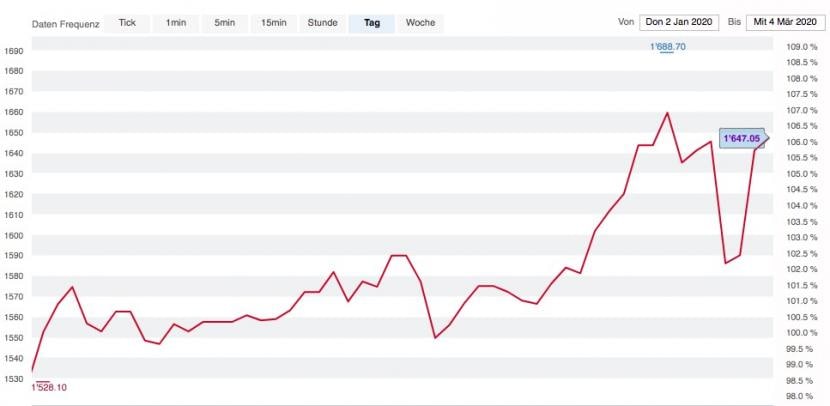830x406 pixels.
Task: Select the Tick data frequency
Action: click(127, 23)
